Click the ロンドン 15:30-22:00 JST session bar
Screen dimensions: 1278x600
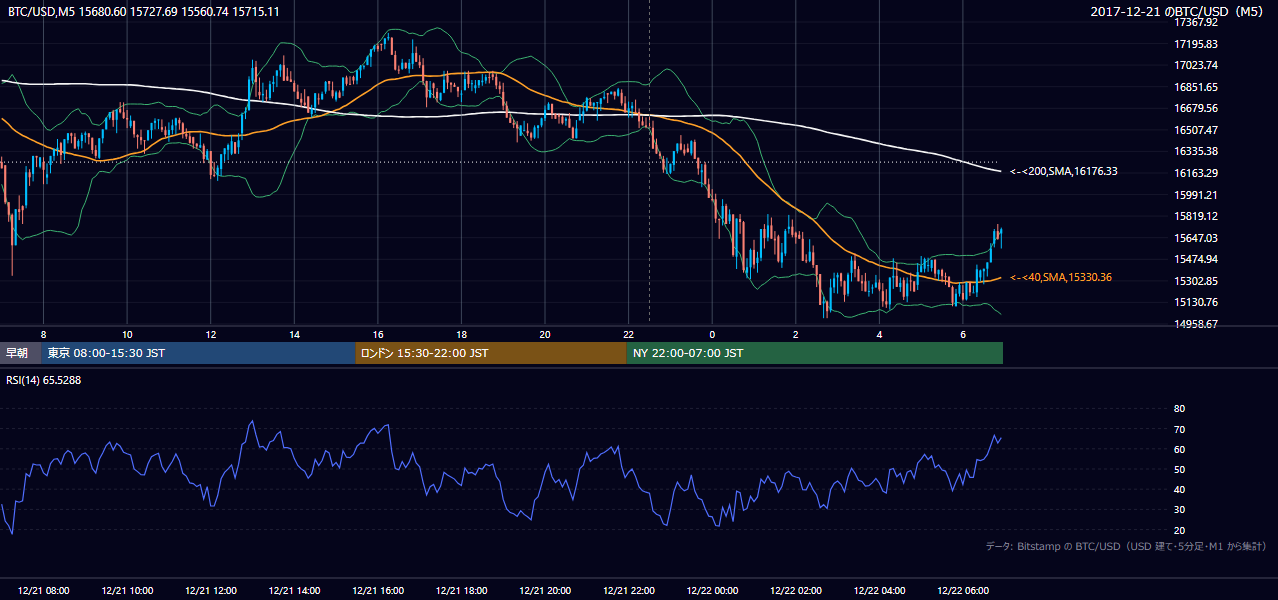tap(491, 353)
